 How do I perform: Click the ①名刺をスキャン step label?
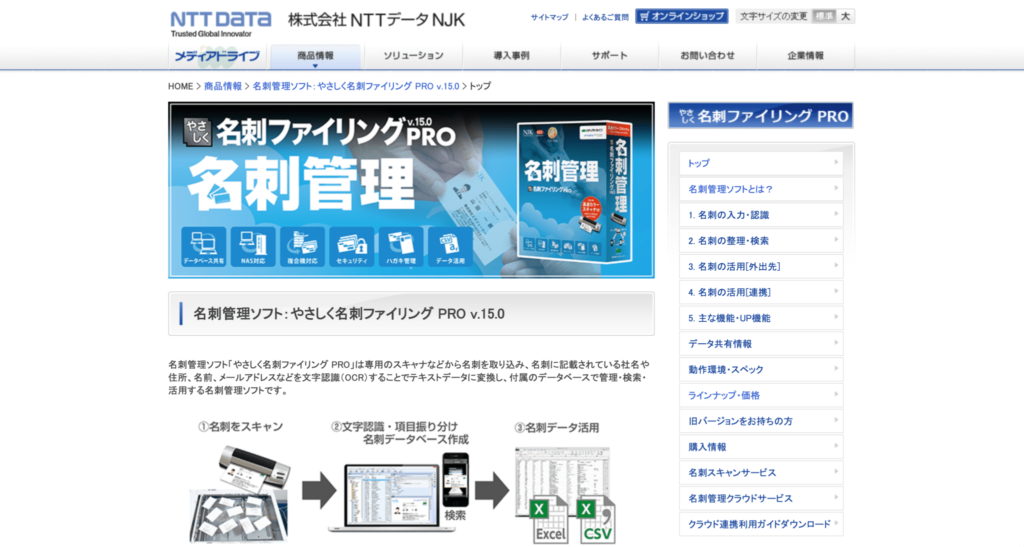pyautogui.click(x=240, y=427)
